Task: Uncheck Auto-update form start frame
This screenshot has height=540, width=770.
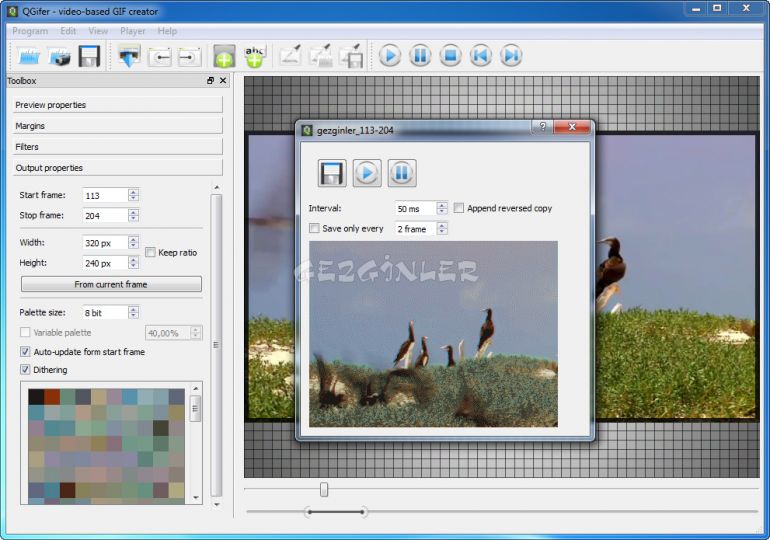Action: [x=25, y=351]
